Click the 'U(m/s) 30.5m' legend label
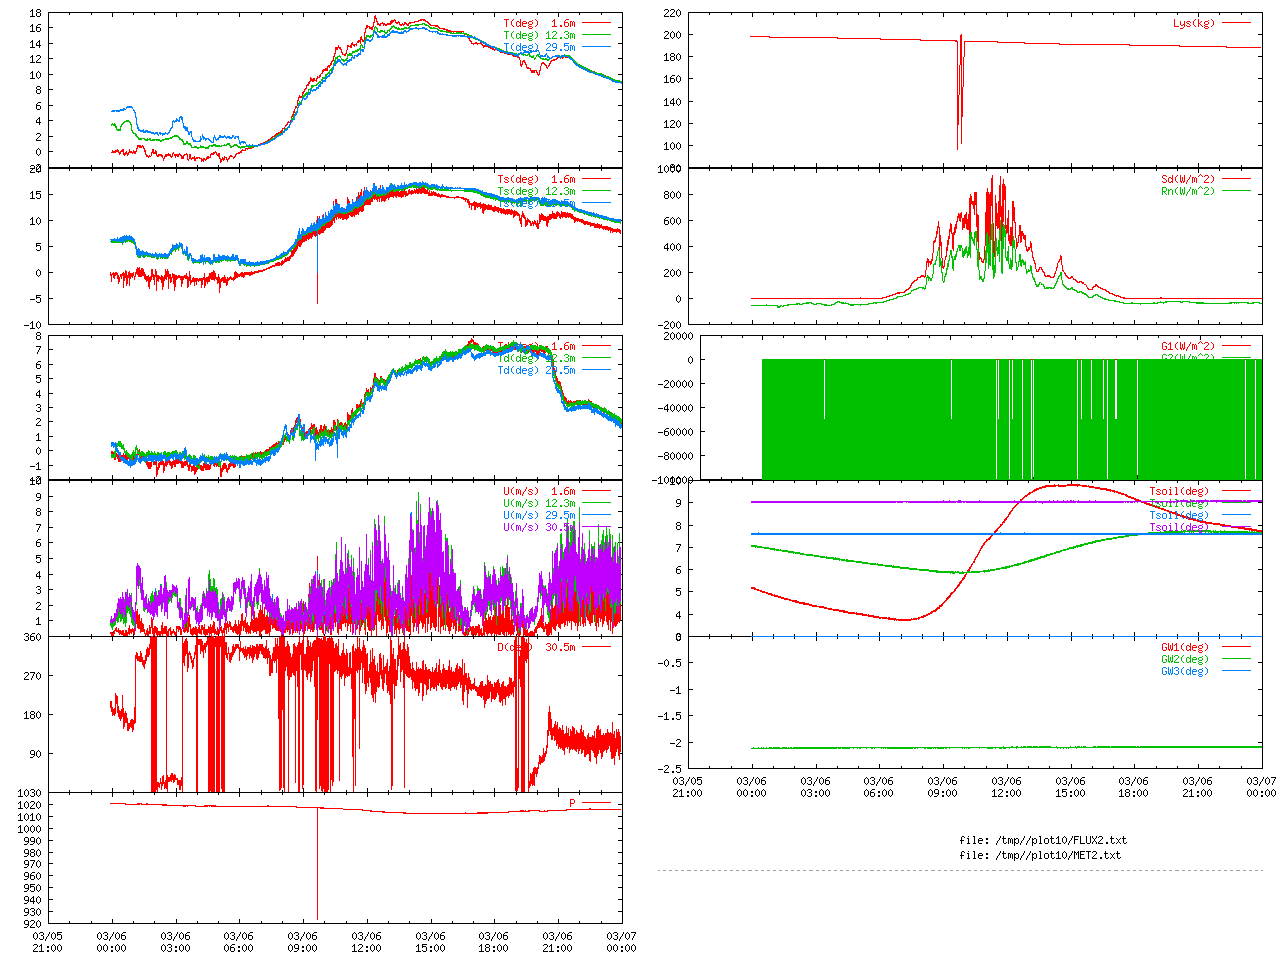Image resolution: width=1280 pixels, height=960 pixels. (x=539, y=527)
